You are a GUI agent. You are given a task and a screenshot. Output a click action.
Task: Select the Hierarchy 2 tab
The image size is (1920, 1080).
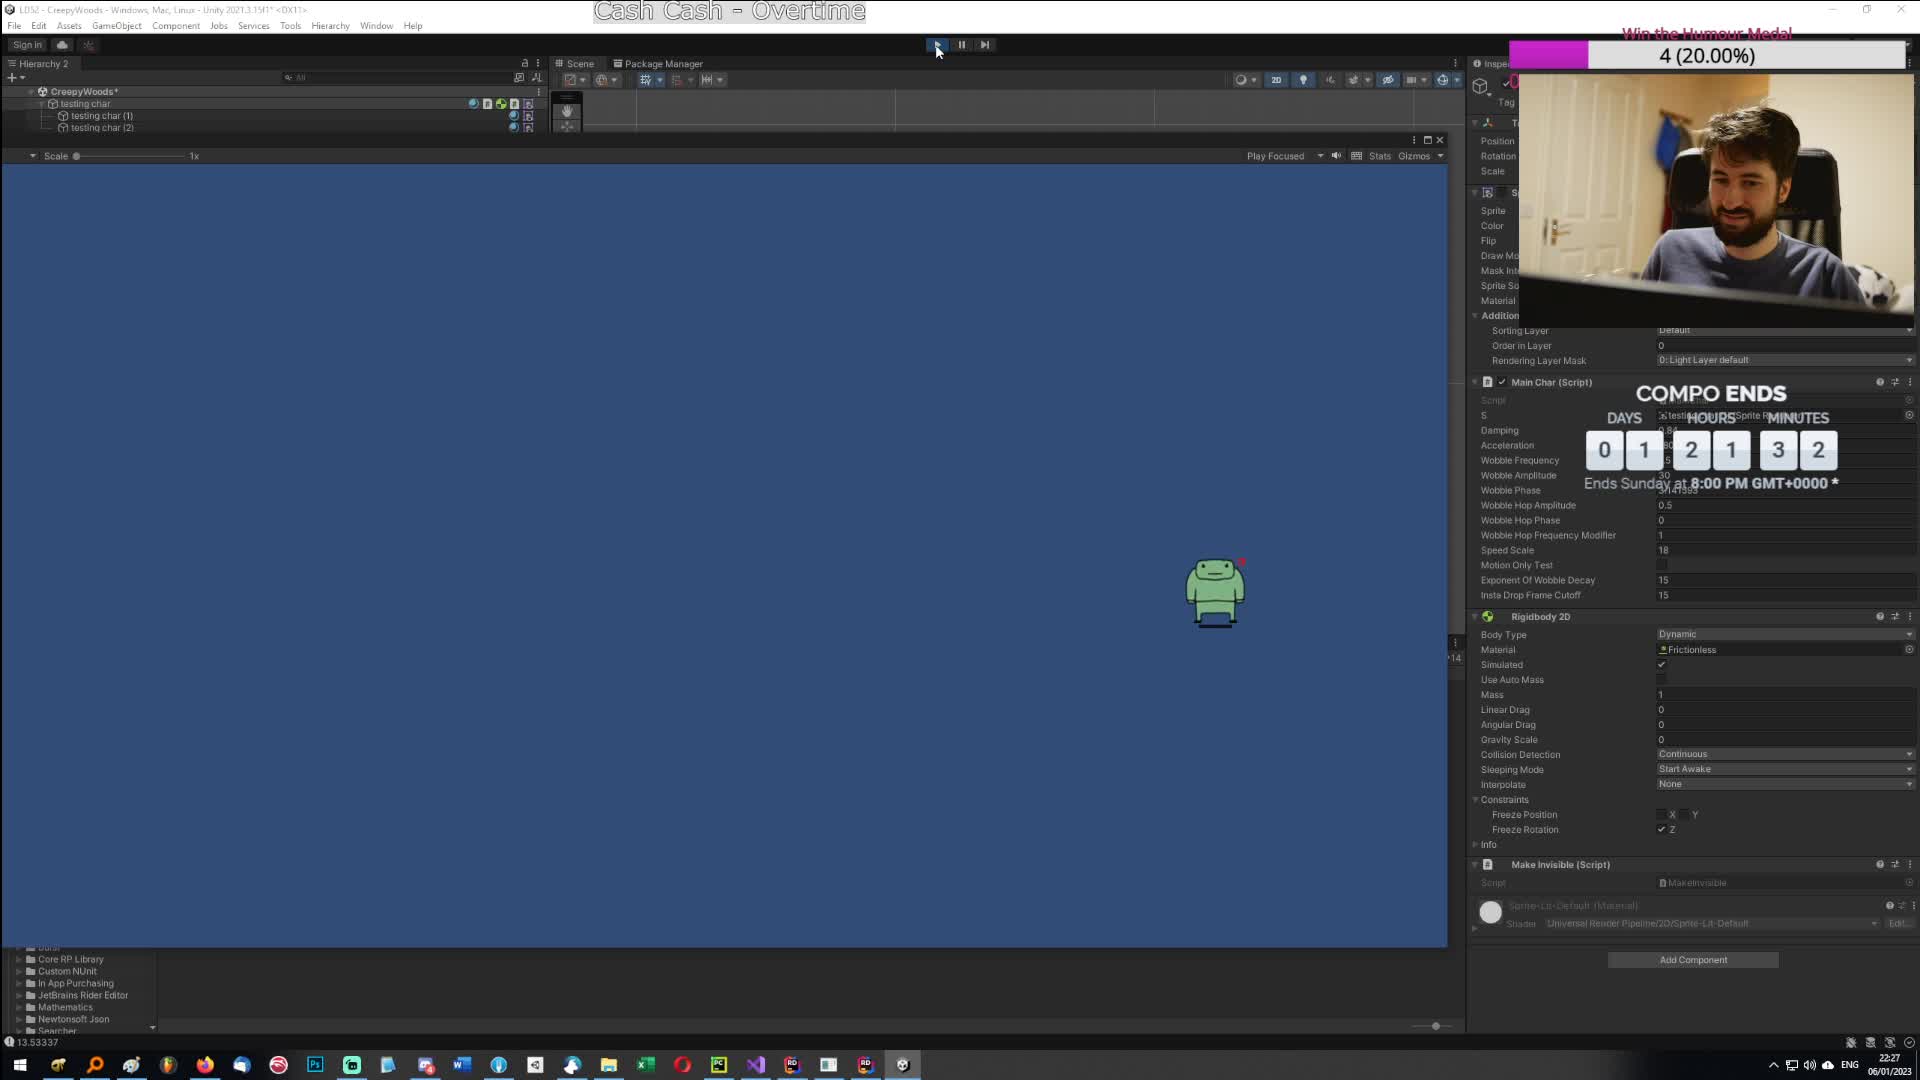[x=38, y=64]
